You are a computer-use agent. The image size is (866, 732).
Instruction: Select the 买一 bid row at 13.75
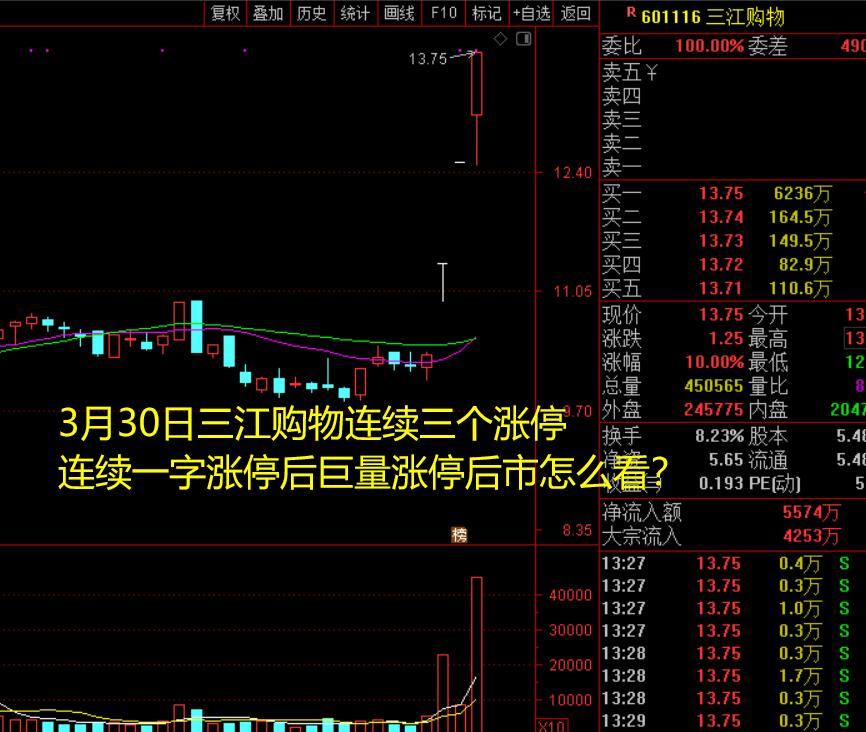720,194
